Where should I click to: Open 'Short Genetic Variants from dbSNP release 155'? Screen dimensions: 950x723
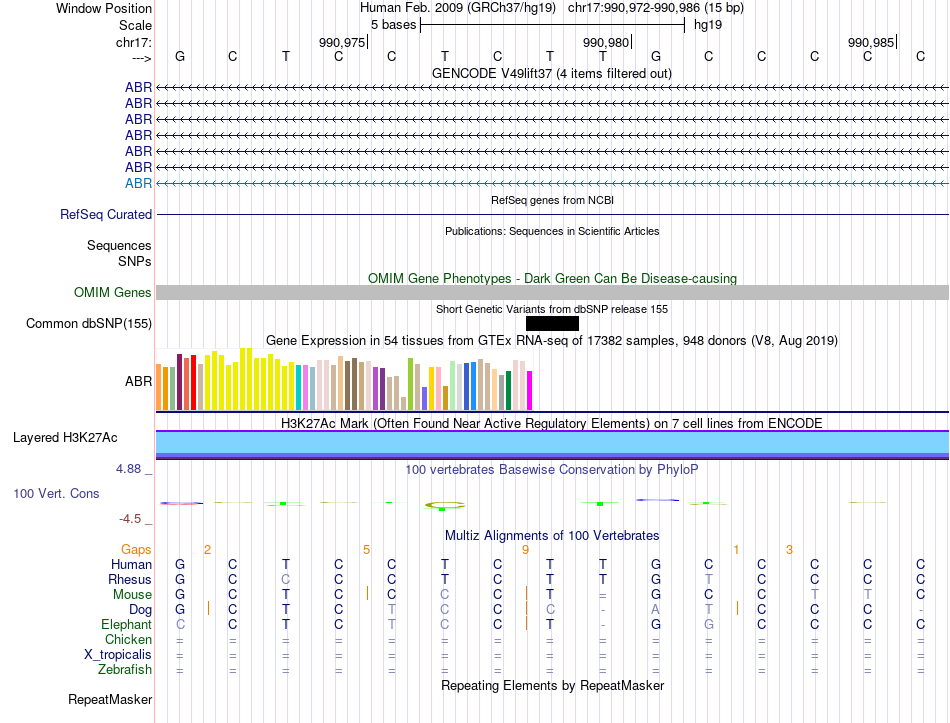click(552, 309)
